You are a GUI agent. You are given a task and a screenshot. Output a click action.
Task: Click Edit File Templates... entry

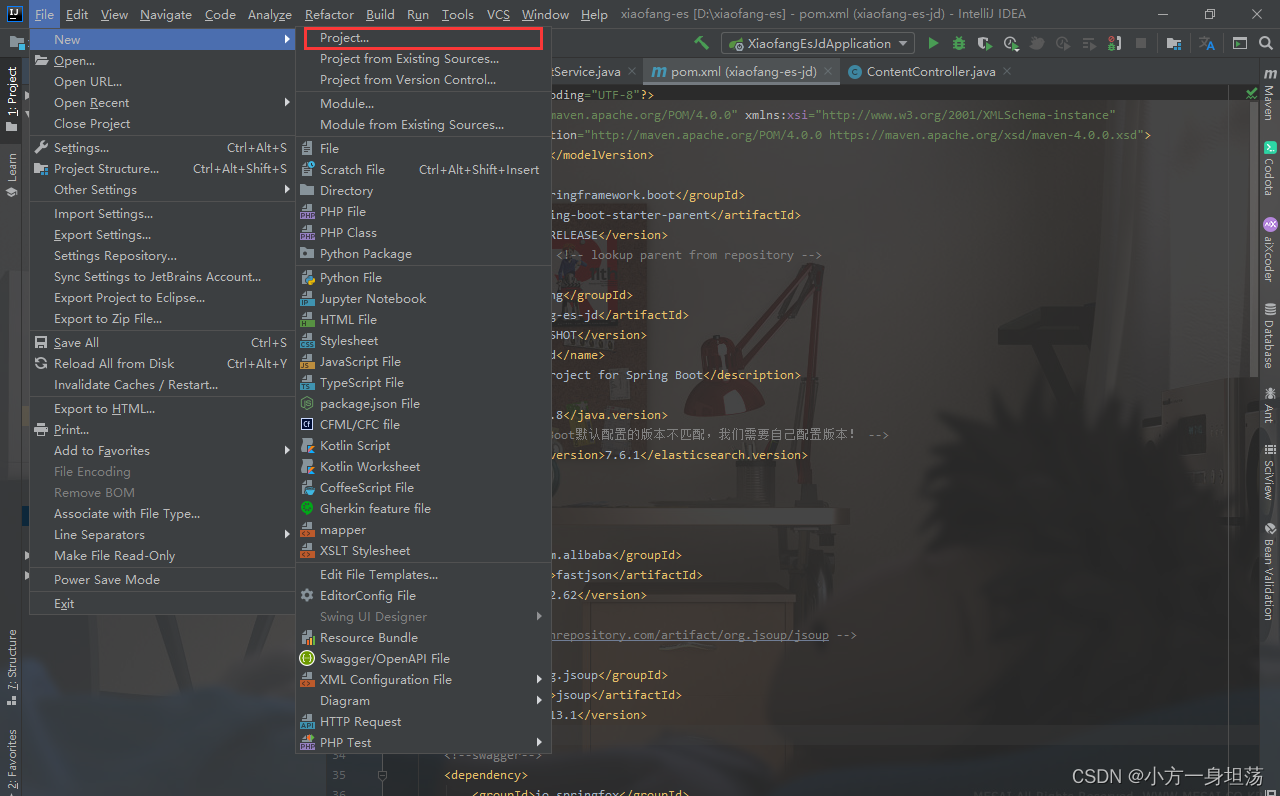(423, 574)
